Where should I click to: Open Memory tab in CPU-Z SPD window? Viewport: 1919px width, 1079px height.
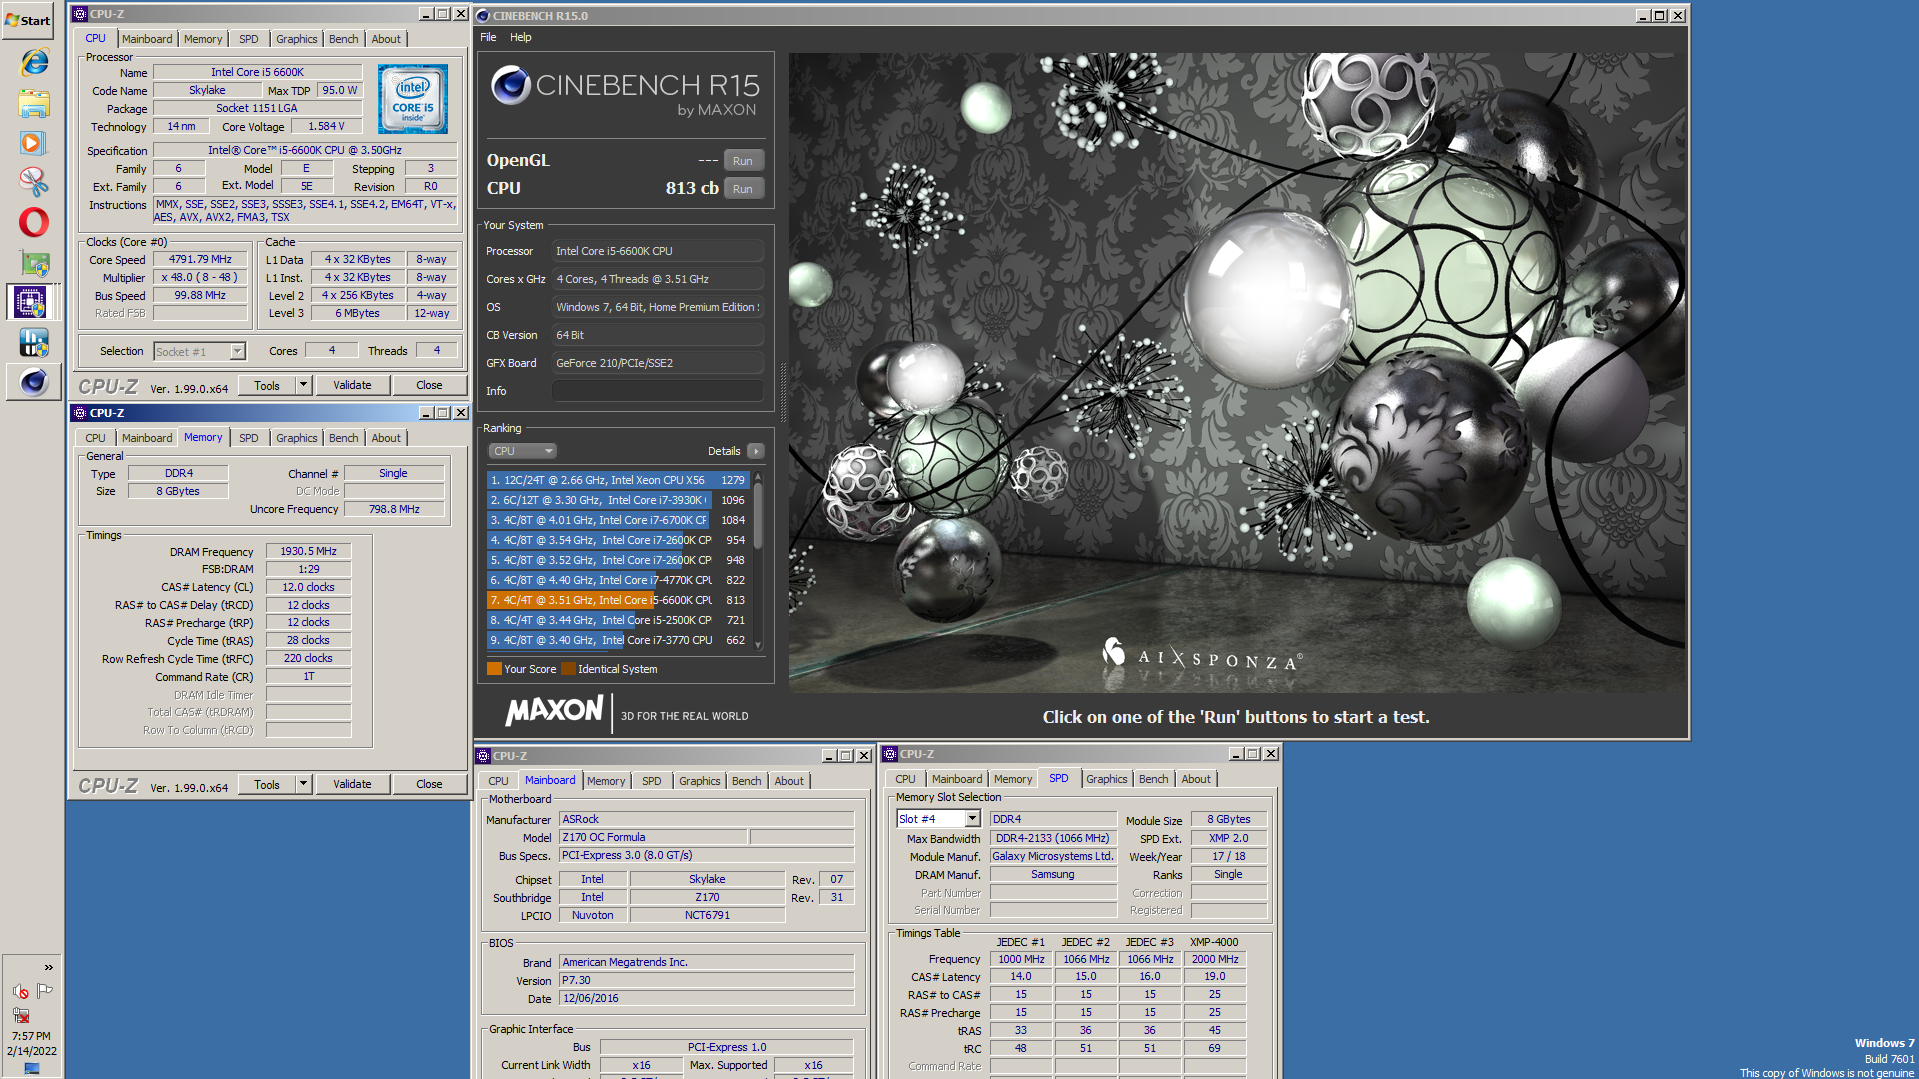tap(1013, 779)
